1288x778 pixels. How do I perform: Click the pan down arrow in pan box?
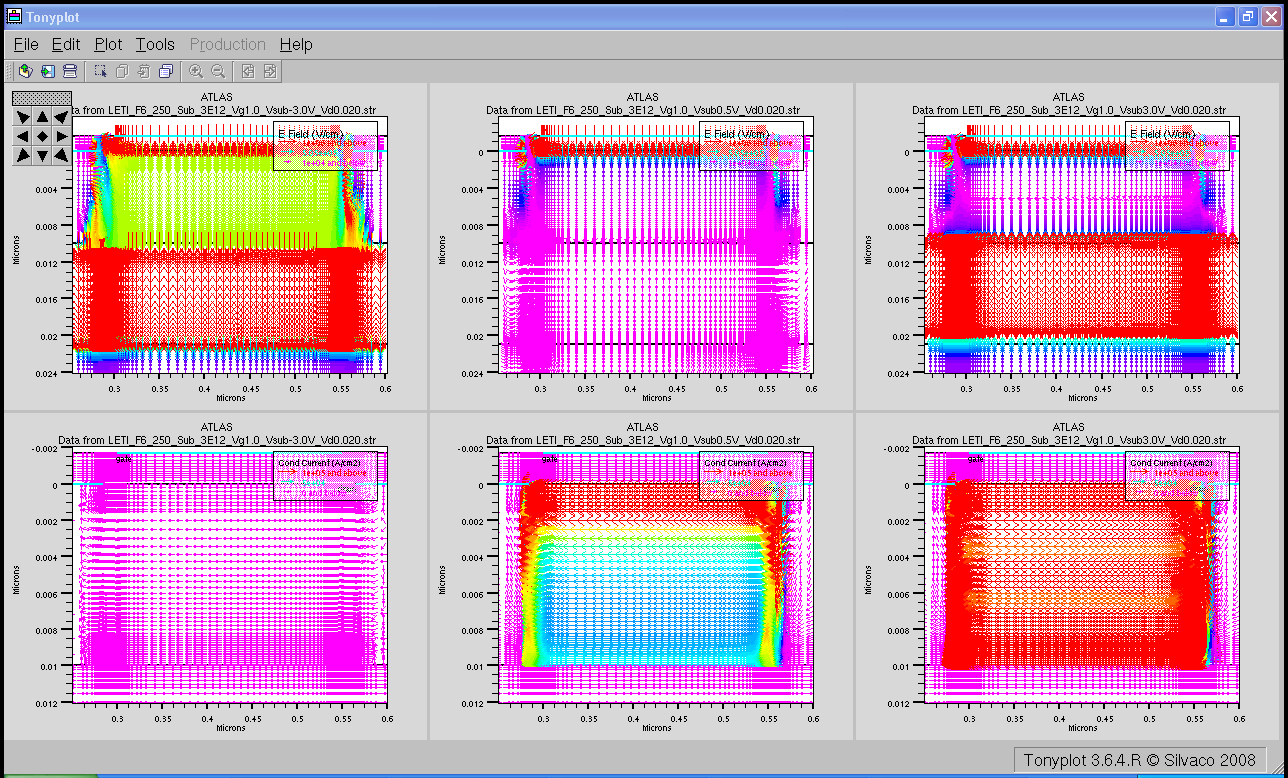(42, 155)
